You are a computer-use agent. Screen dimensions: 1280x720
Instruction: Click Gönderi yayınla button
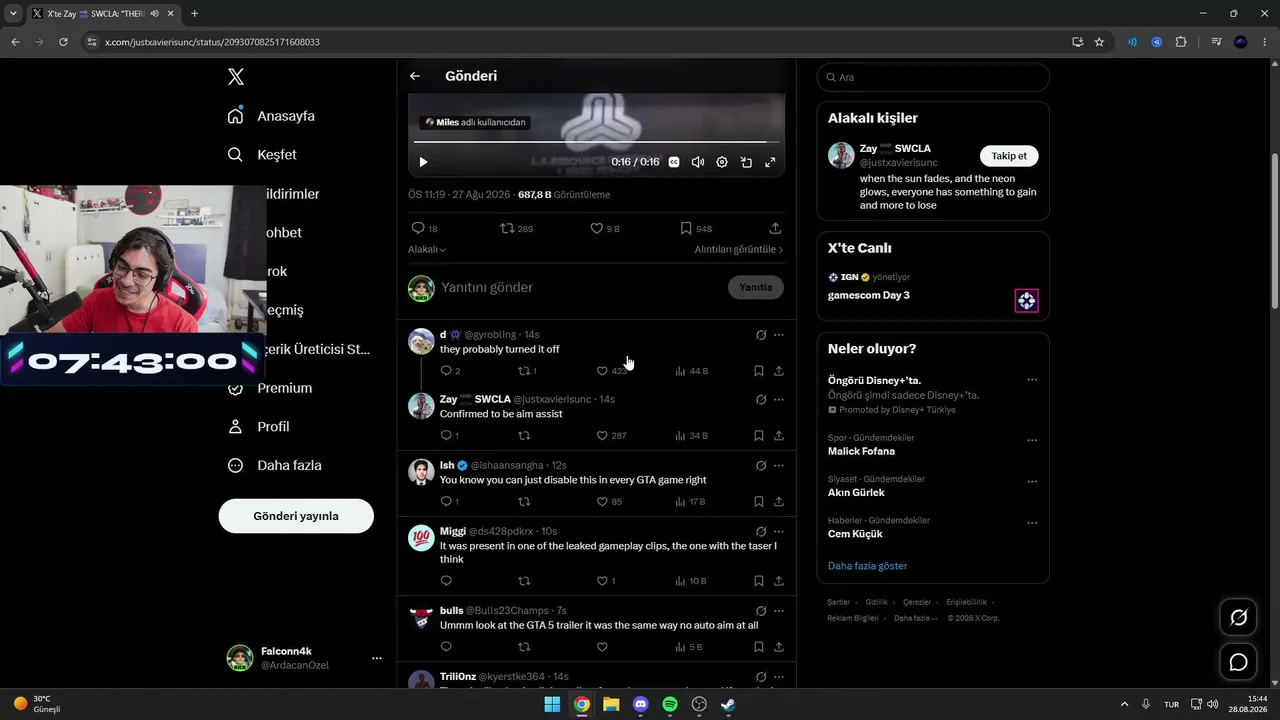click(x=296, y=516)
